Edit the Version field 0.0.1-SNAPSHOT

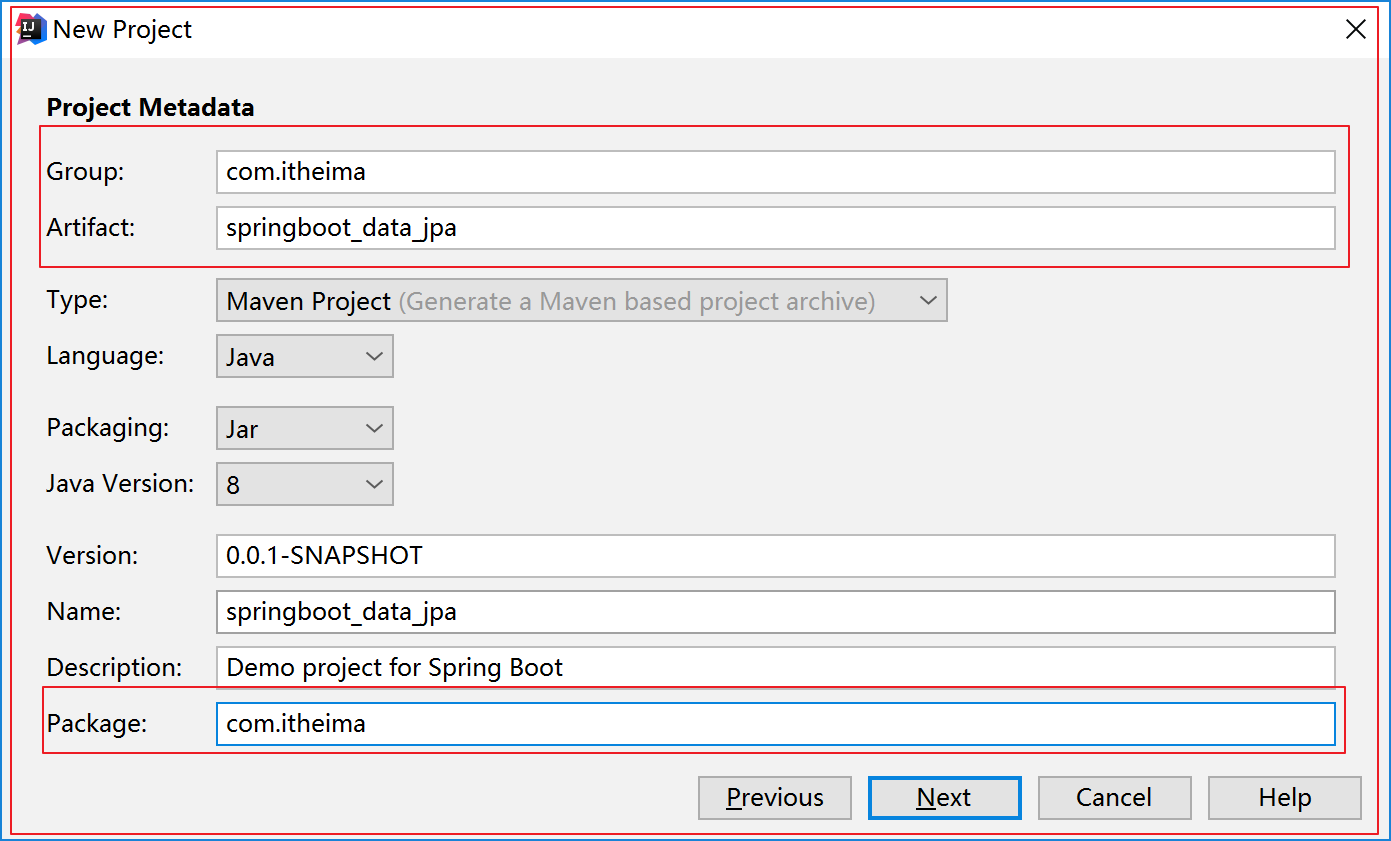point(776,556)
